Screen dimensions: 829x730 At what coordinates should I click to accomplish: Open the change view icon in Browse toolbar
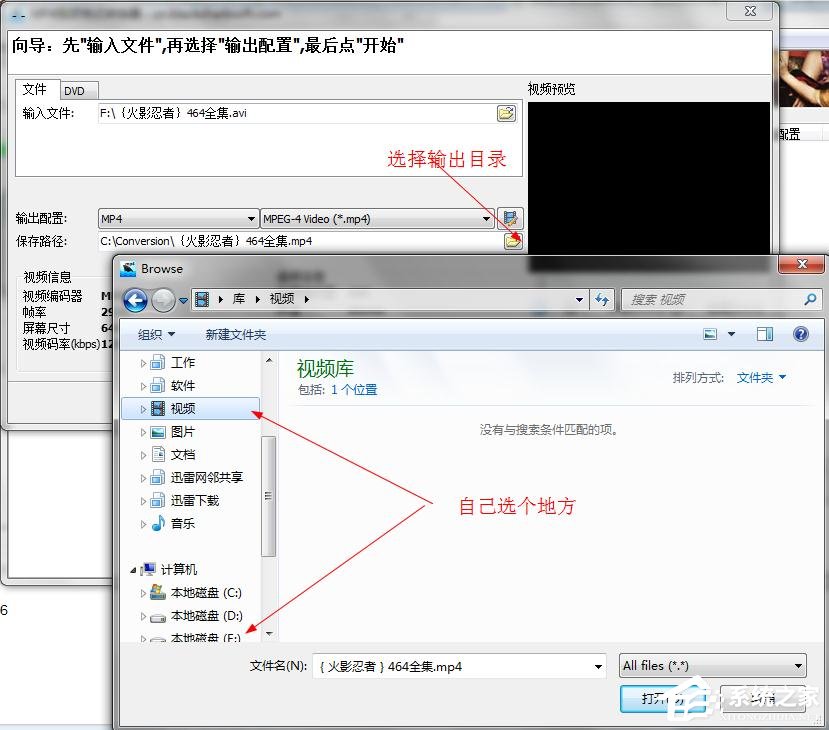(709, 334)
